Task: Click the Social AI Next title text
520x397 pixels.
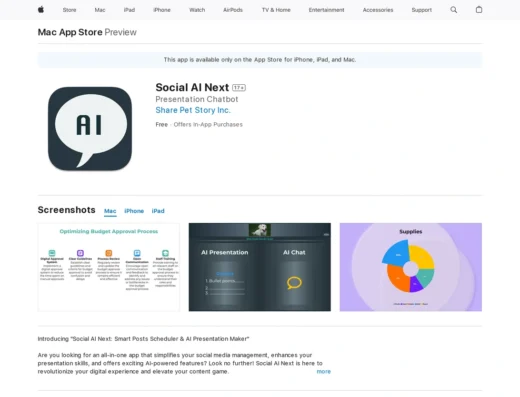Action: tap(192, 87)
